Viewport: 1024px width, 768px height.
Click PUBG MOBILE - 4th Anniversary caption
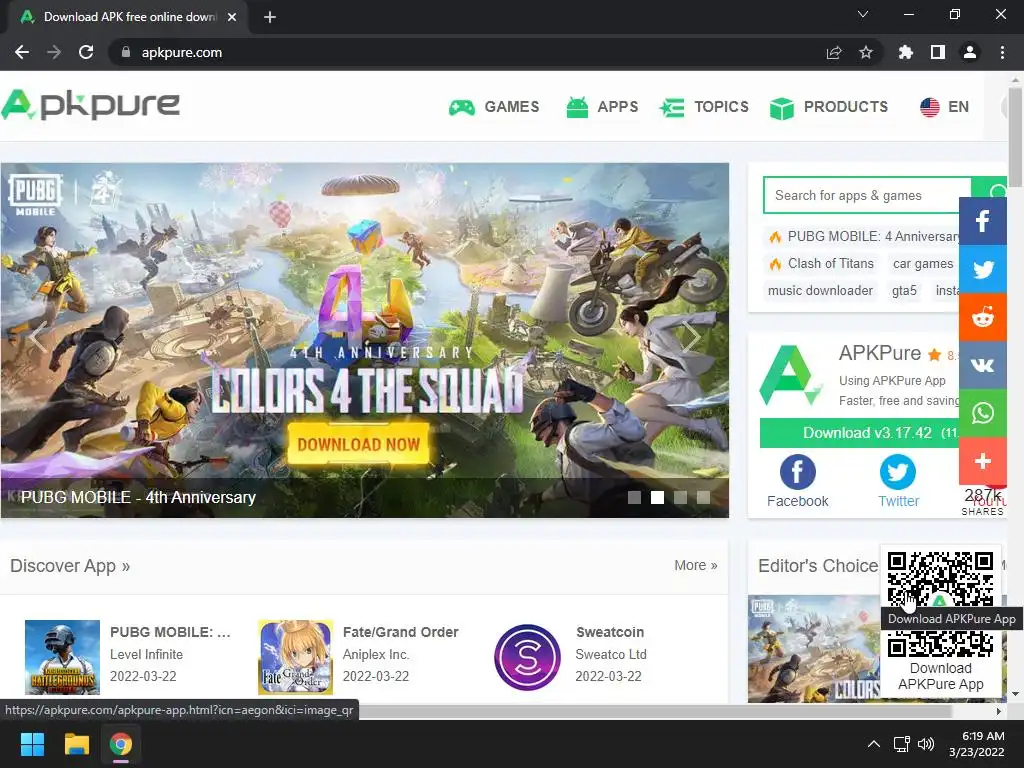[x=138, y=498]
